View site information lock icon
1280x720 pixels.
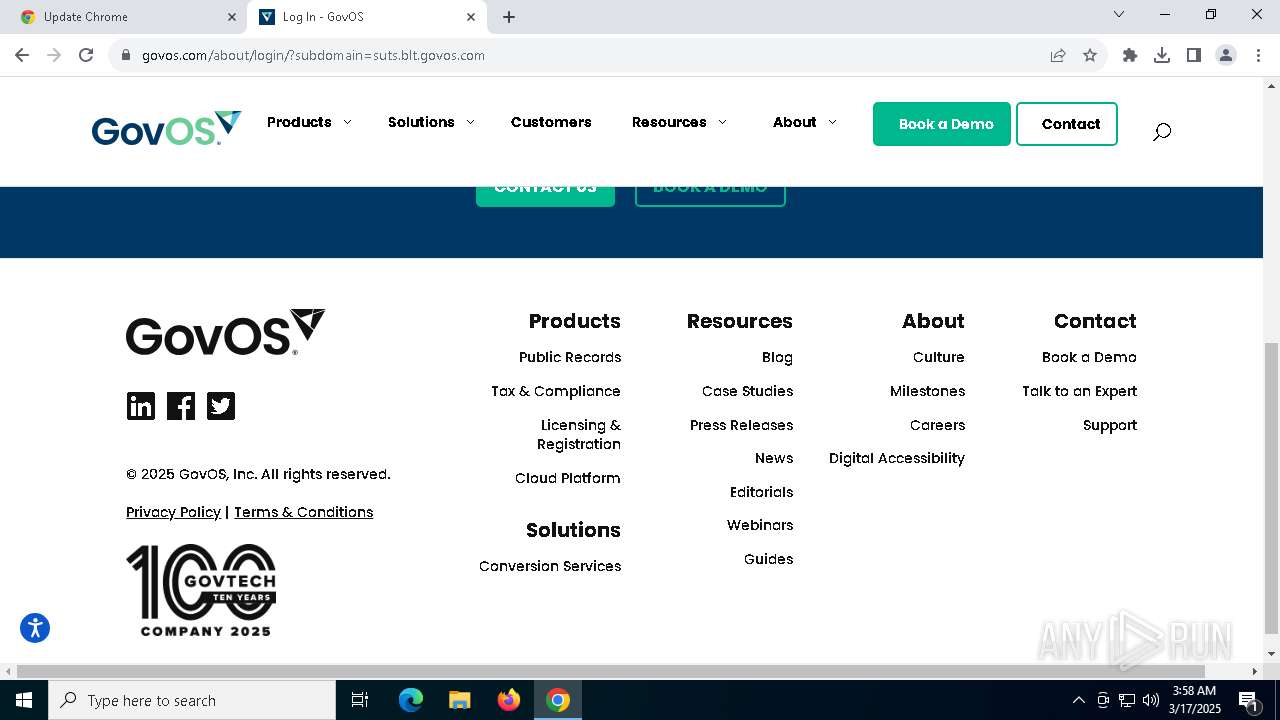click(x=126, y=55)
